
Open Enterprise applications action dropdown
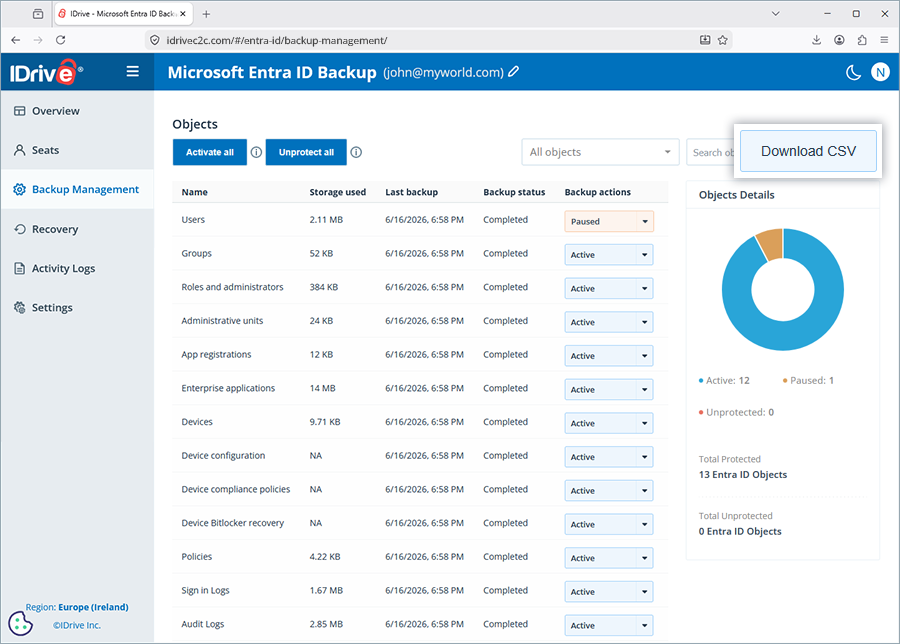pos(609,390)
